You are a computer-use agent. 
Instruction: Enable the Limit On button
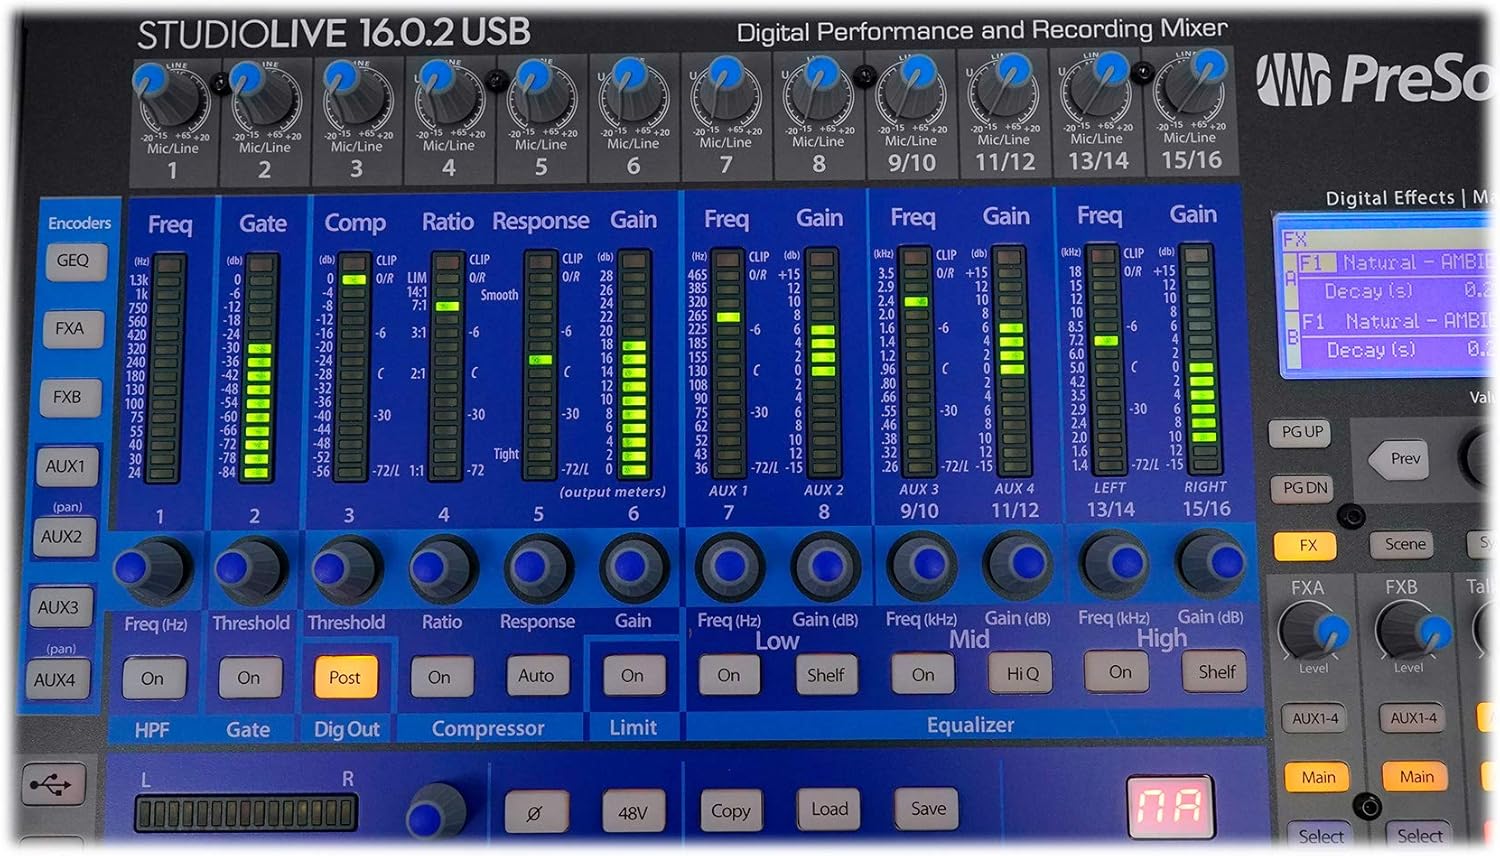[632, 676]
